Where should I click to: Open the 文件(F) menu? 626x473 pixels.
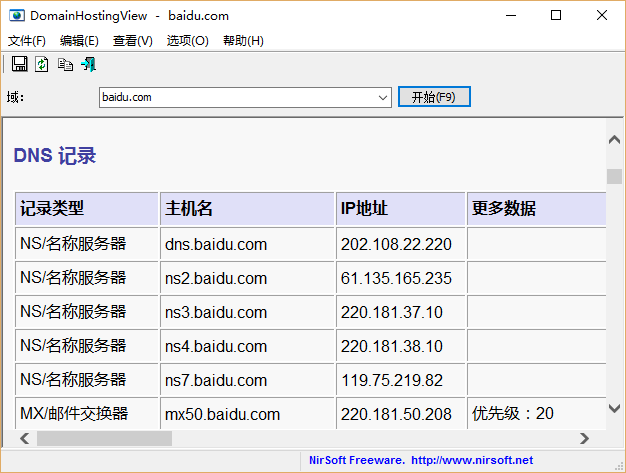[27, 40]
